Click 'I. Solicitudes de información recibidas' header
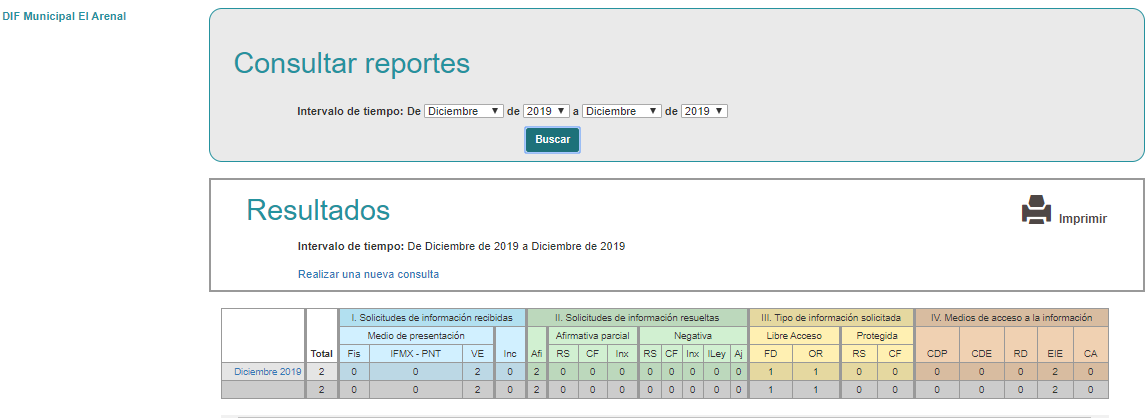The height and width of the screenshot is (418, 1145). (432, 318)
